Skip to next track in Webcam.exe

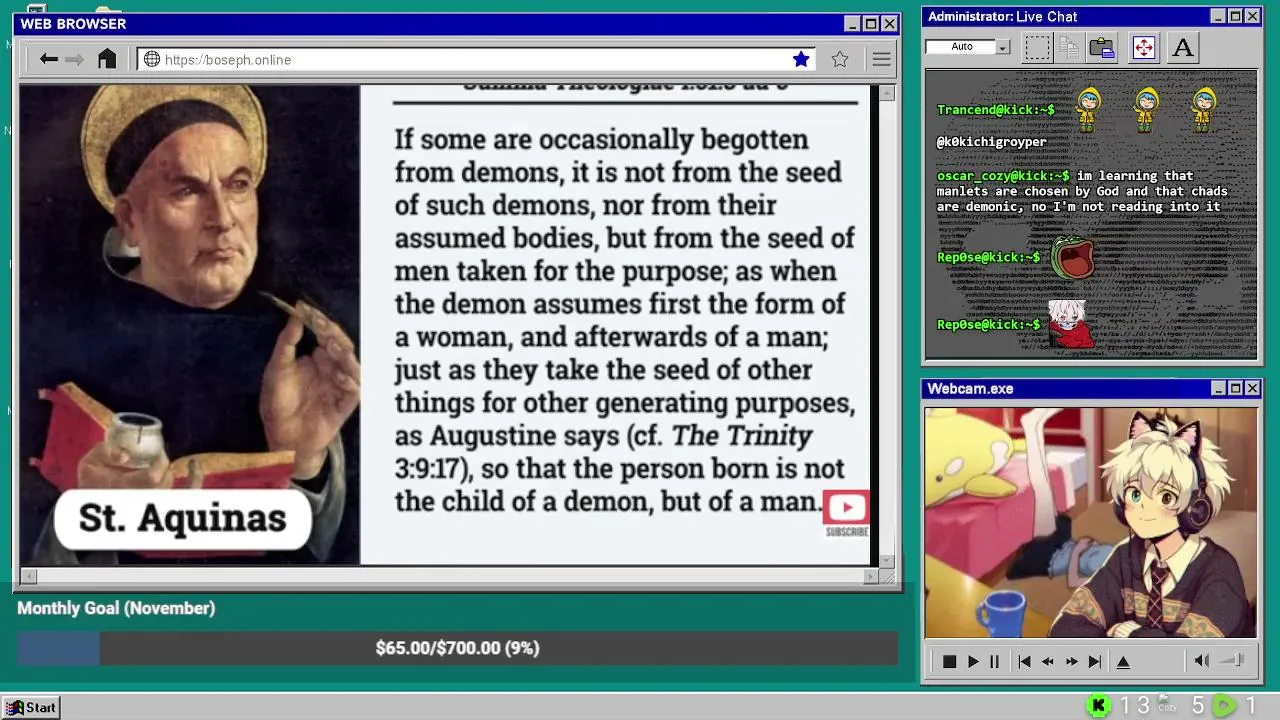click(1095, 662)
